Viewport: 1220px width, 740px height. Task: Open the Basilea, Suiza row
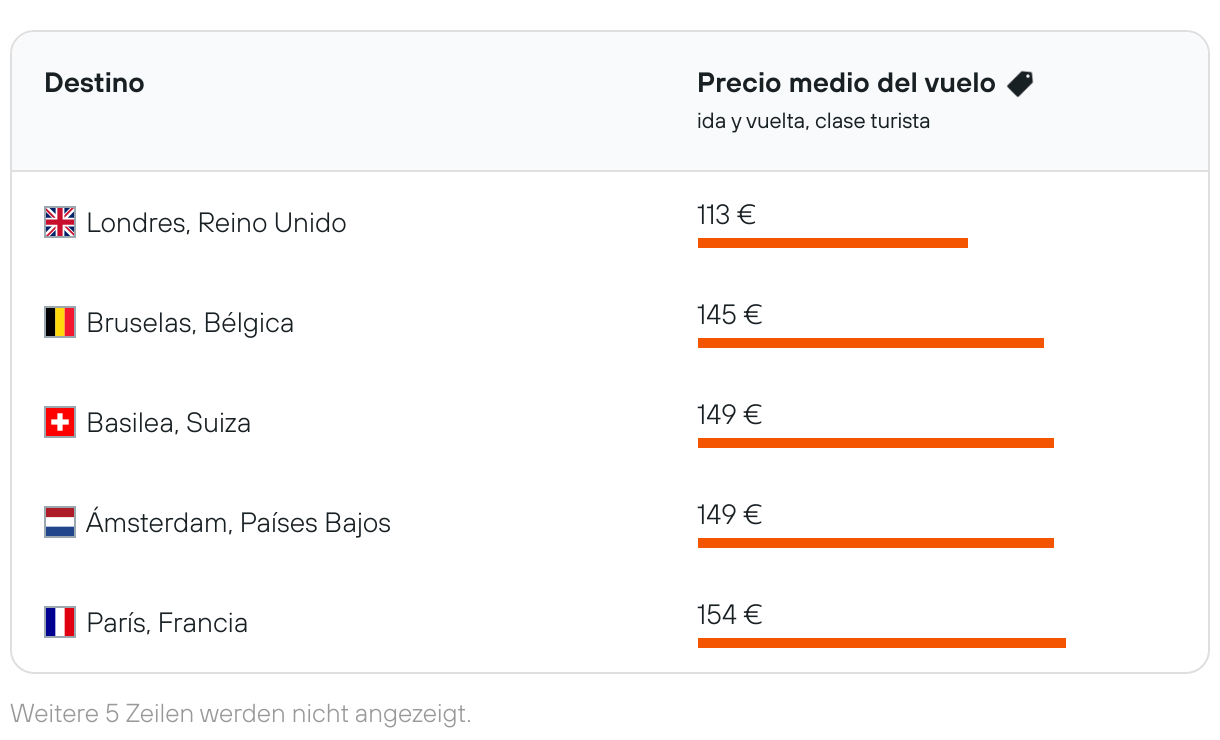[x=168, y=422]
